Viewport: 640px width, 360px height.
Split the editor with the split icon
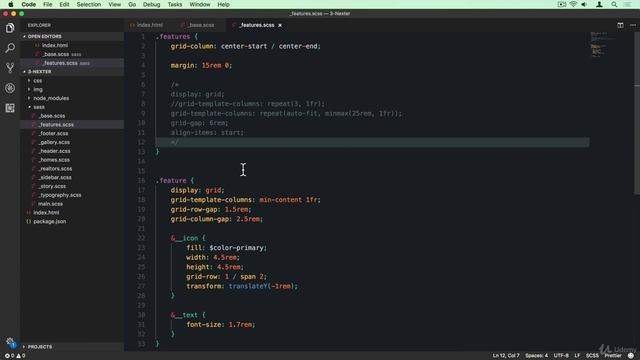click(620, 25)
